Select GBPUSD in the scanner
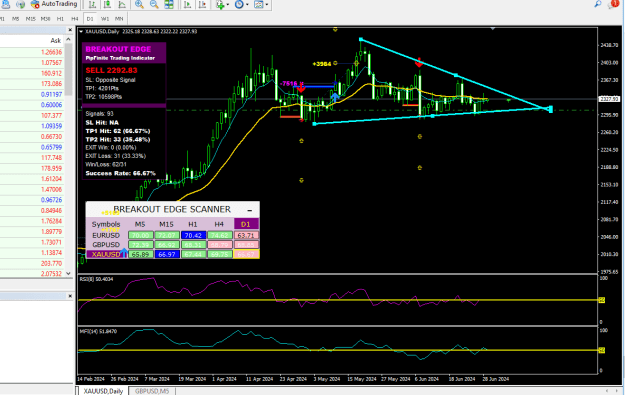 pos(106,245)
